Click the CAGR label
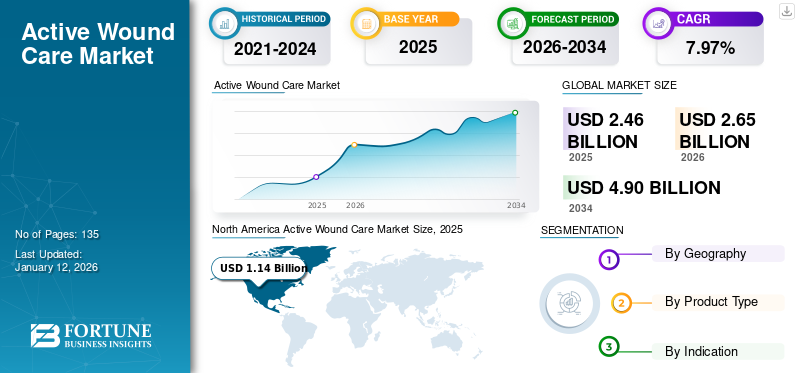 [693, 19]
